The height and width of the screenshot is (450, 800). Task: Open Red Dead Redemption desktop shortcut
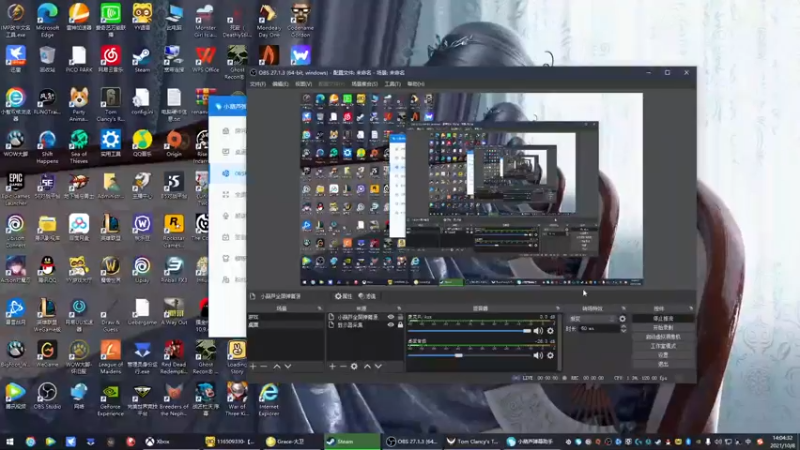tap(174, 358)
